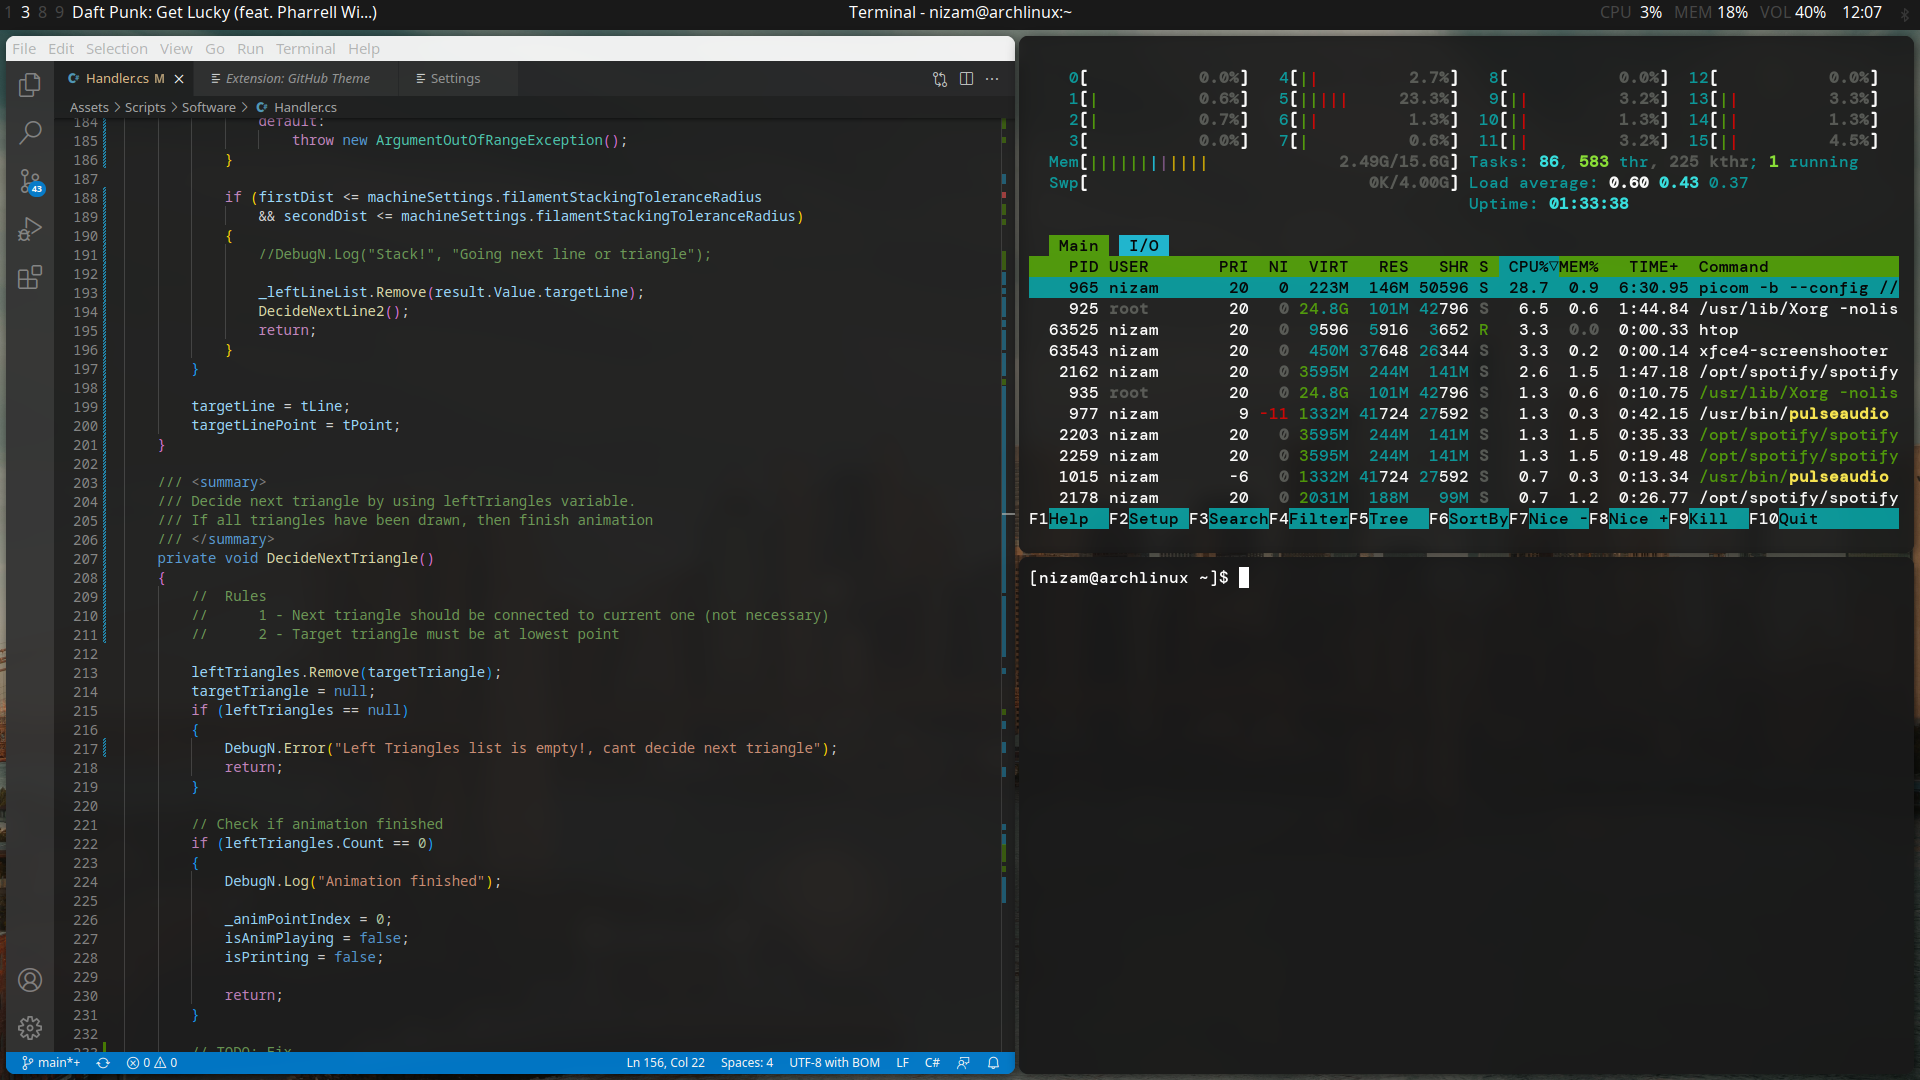Change indentation via Spaces: 4

coord(747,1063)
